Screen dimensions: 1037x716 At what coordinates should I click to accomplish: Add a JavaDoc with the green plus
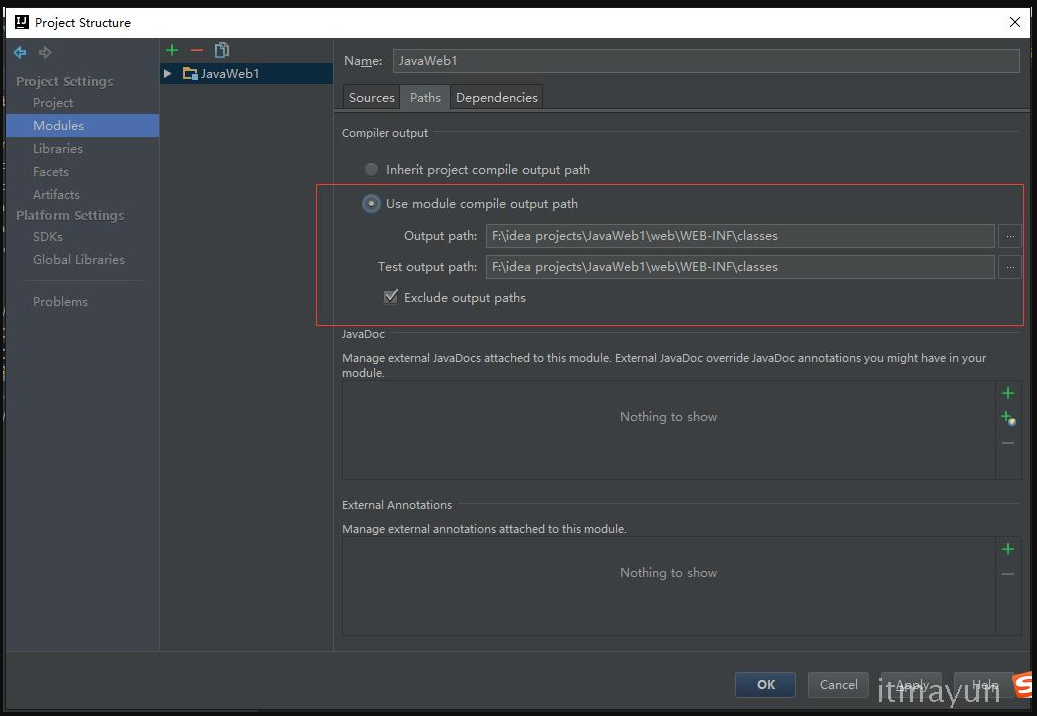click(x=1008, y=393)
